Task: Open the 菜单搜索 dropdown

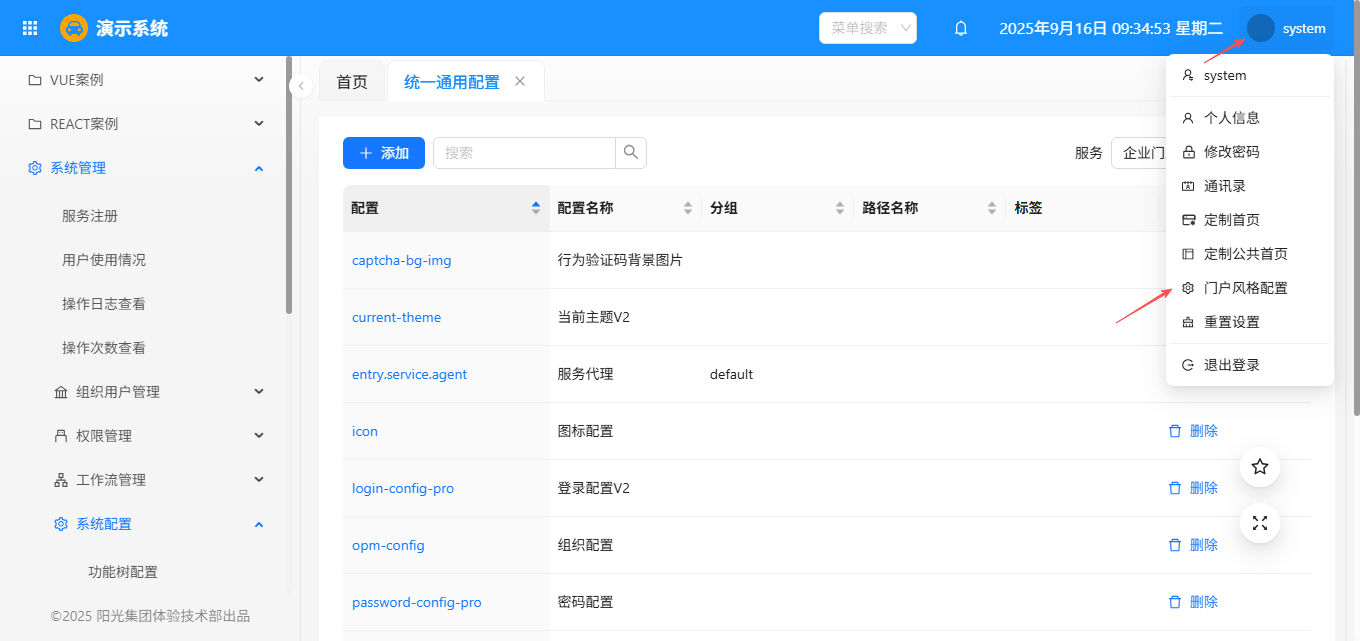Action: pyautogui.click(x=867, y=28)
